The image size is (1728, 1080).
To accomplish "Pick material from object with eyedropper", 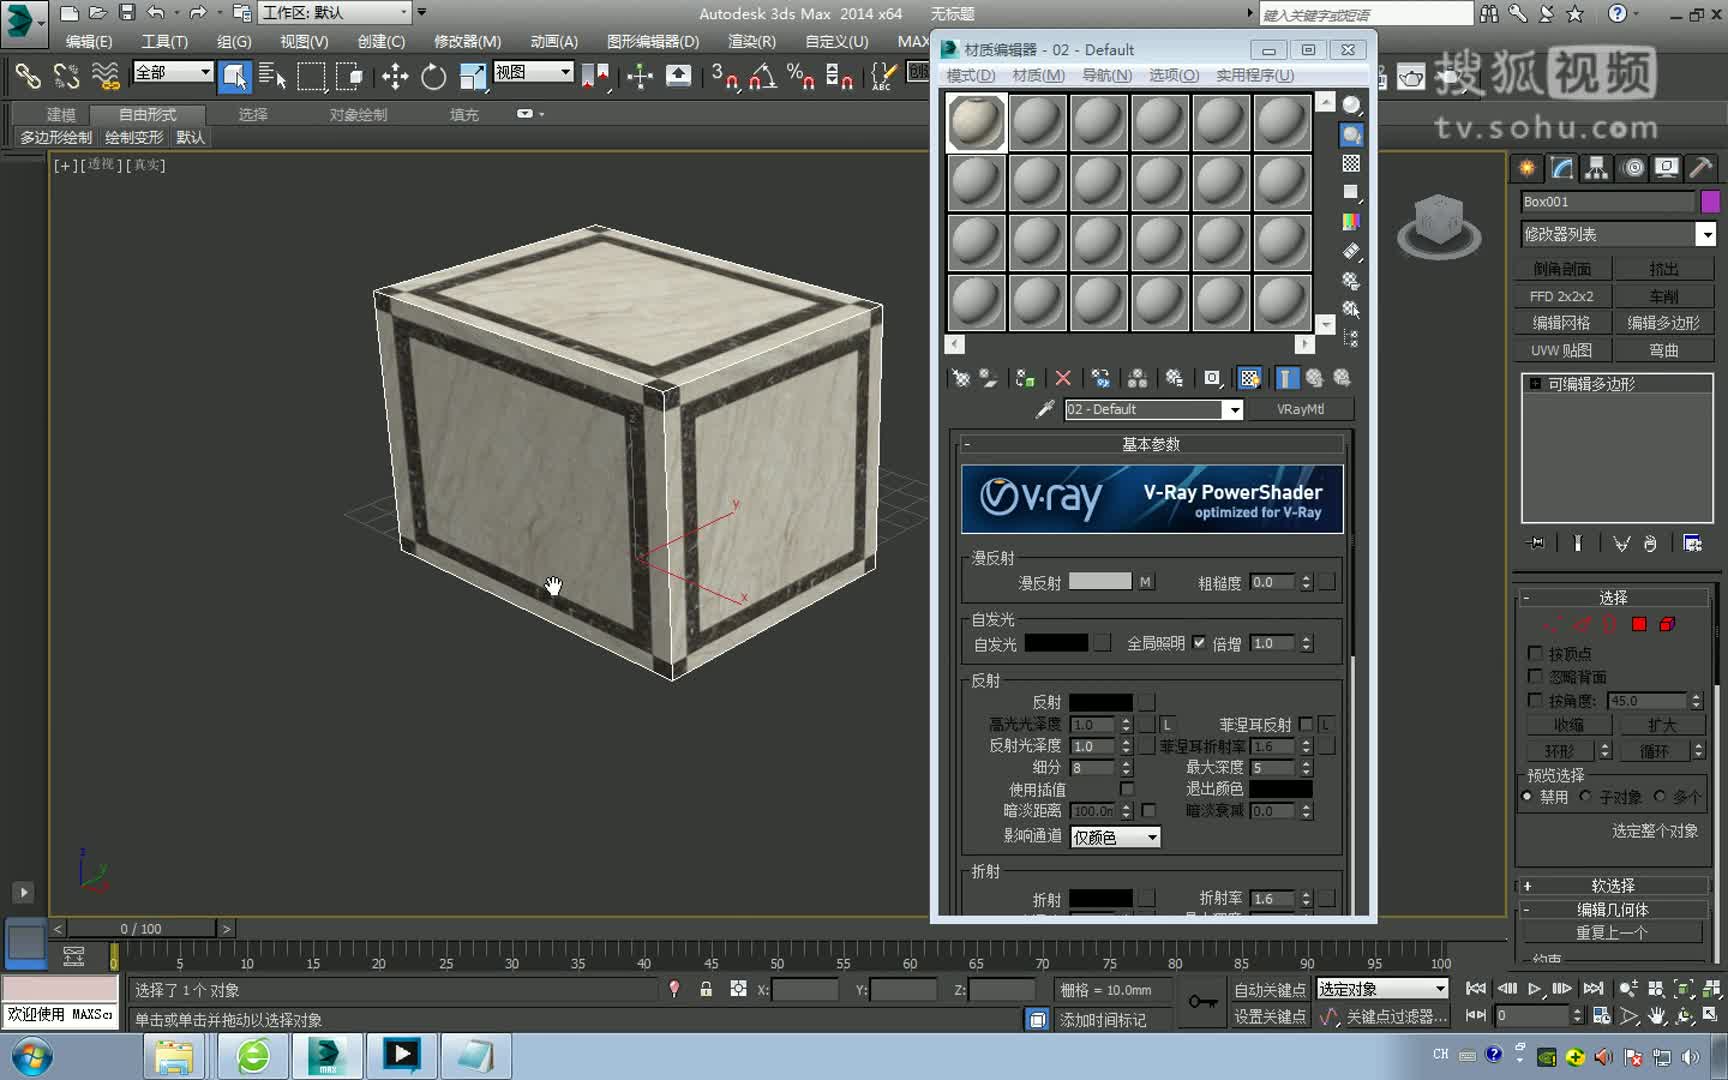I will (1043, 409).
